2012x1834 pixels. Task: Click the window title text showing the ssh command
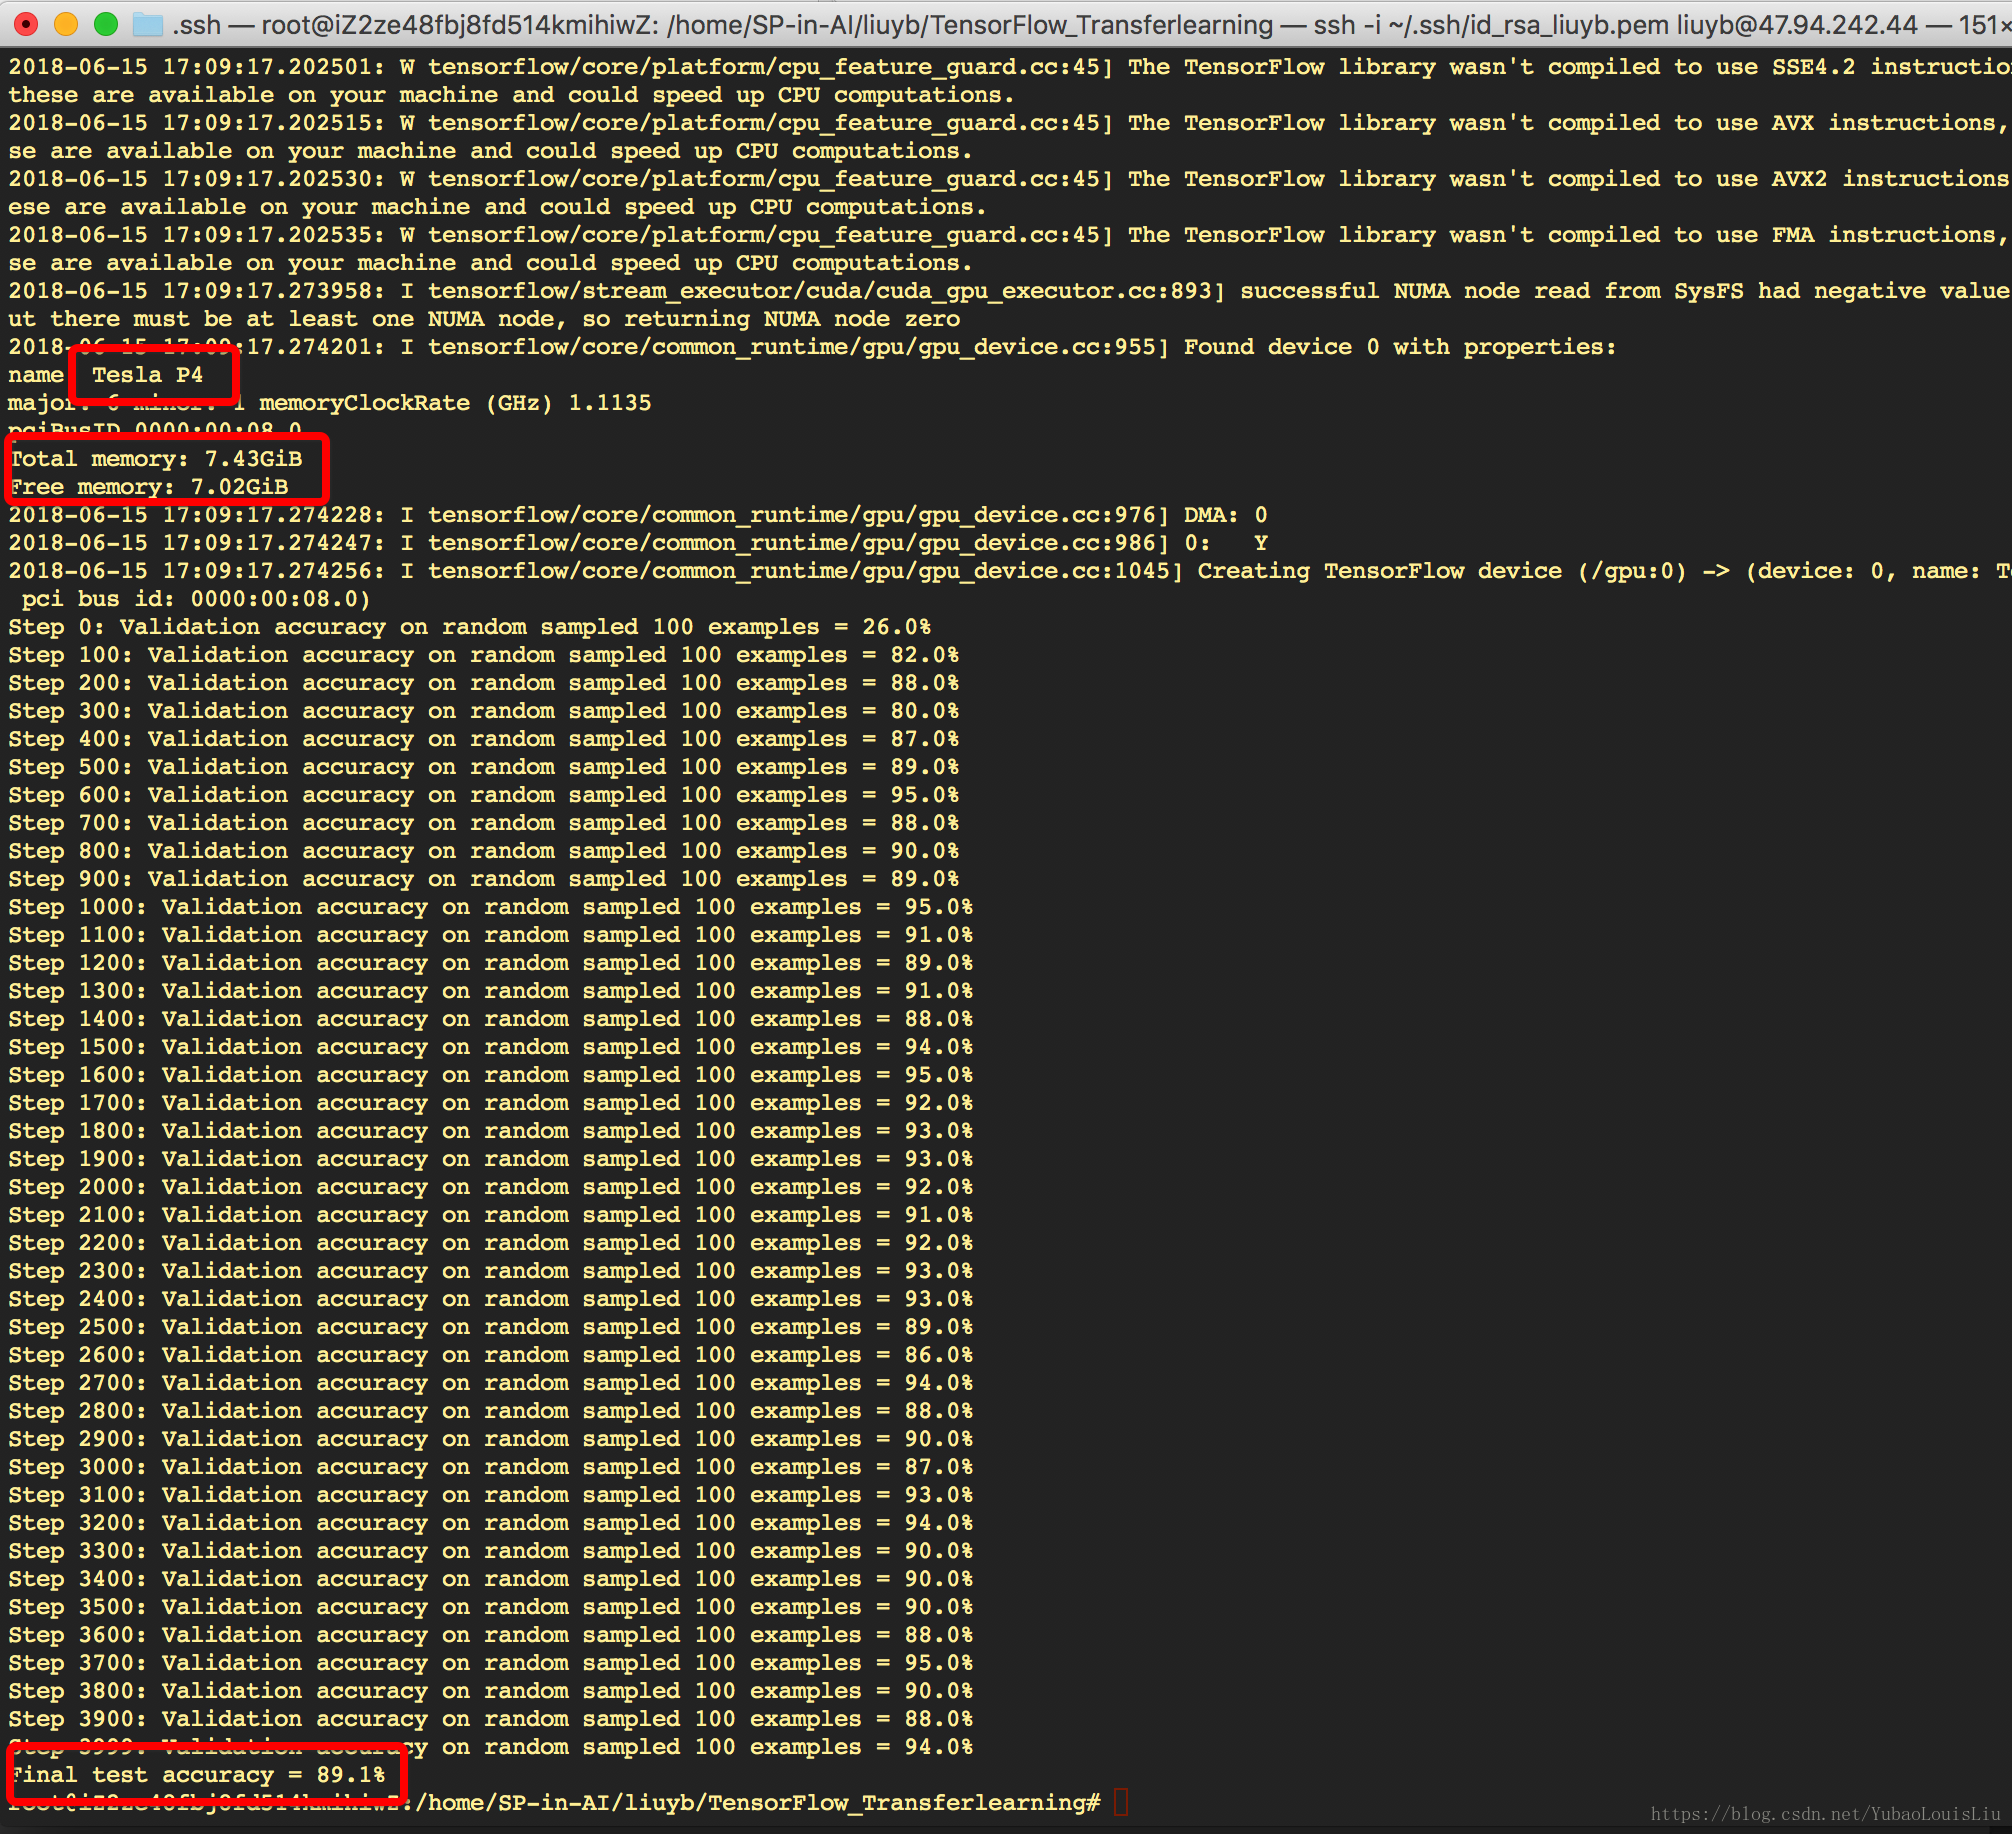tap(1090, 24)
